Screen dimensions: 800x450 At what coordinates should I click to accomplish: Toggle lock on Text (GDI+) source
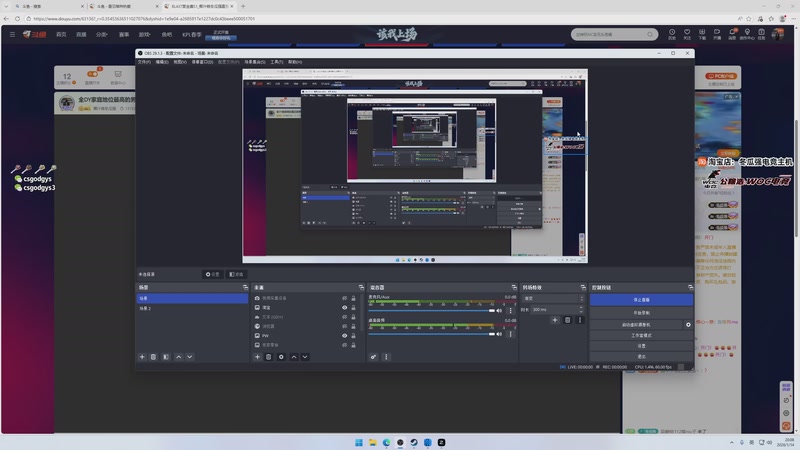pyautogui.click(x=353, y=317)
